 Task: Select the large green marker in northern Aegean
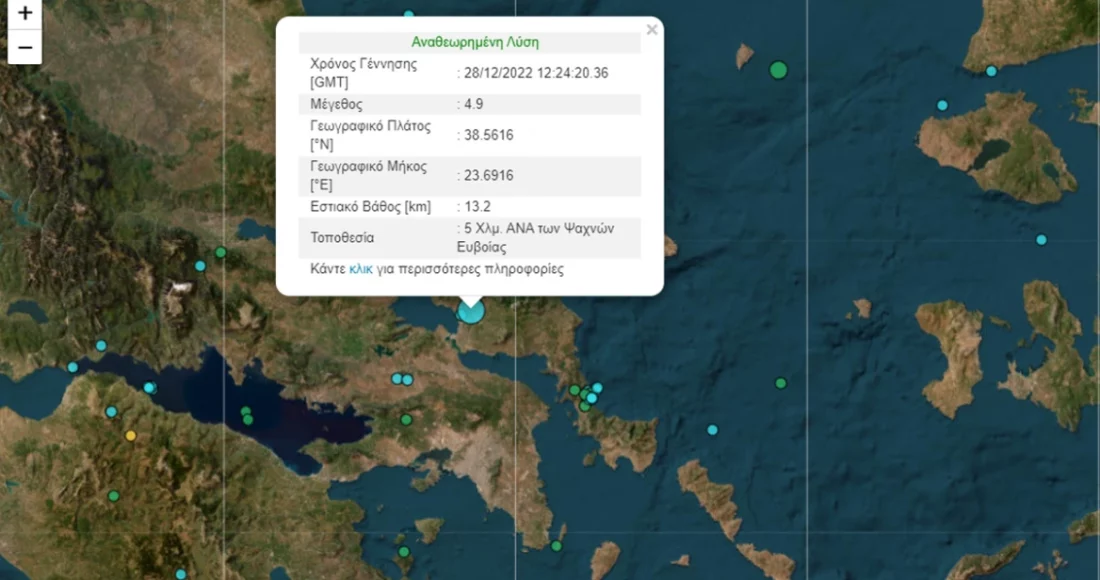click(778, 70)
